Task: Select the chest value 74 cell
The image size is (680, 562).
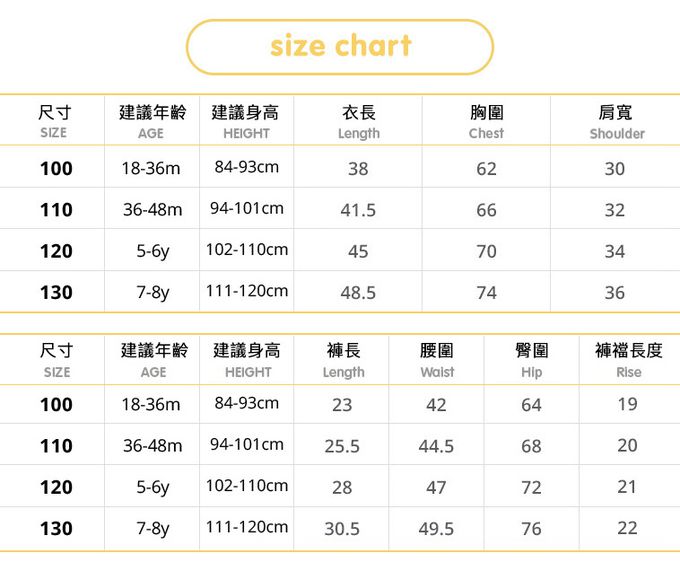Action: coord(486,293)
